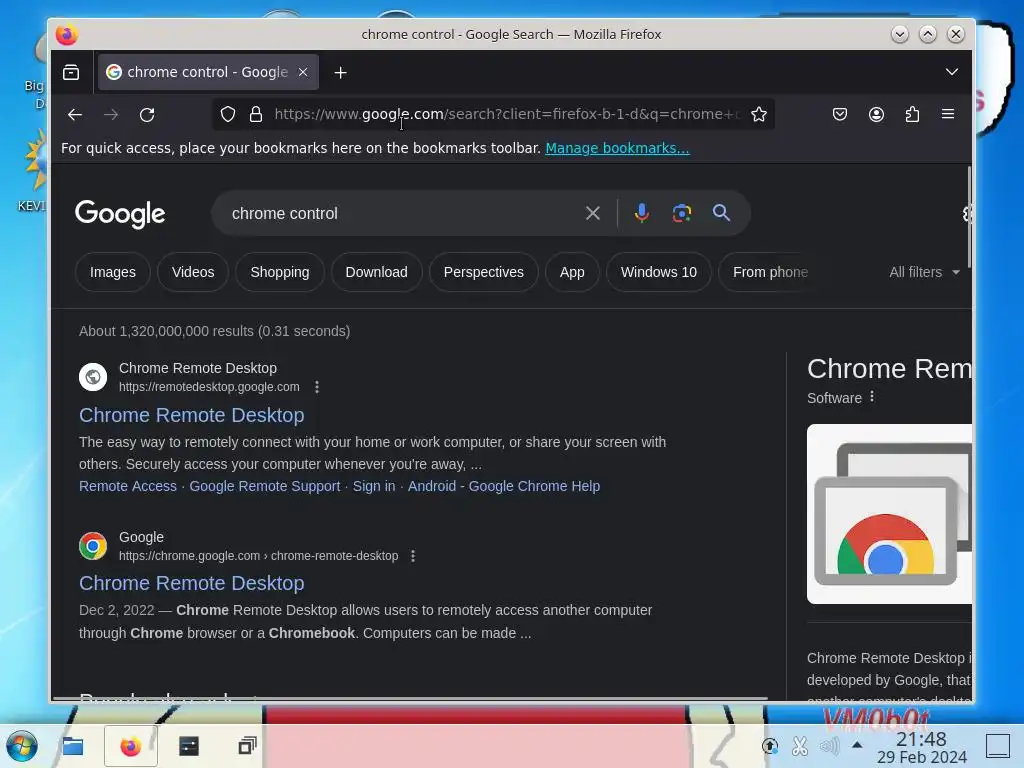Image resolution: width=1024 pixels, height=768 pixels.
Task: Reload the current page
Action: pos(147,115)
